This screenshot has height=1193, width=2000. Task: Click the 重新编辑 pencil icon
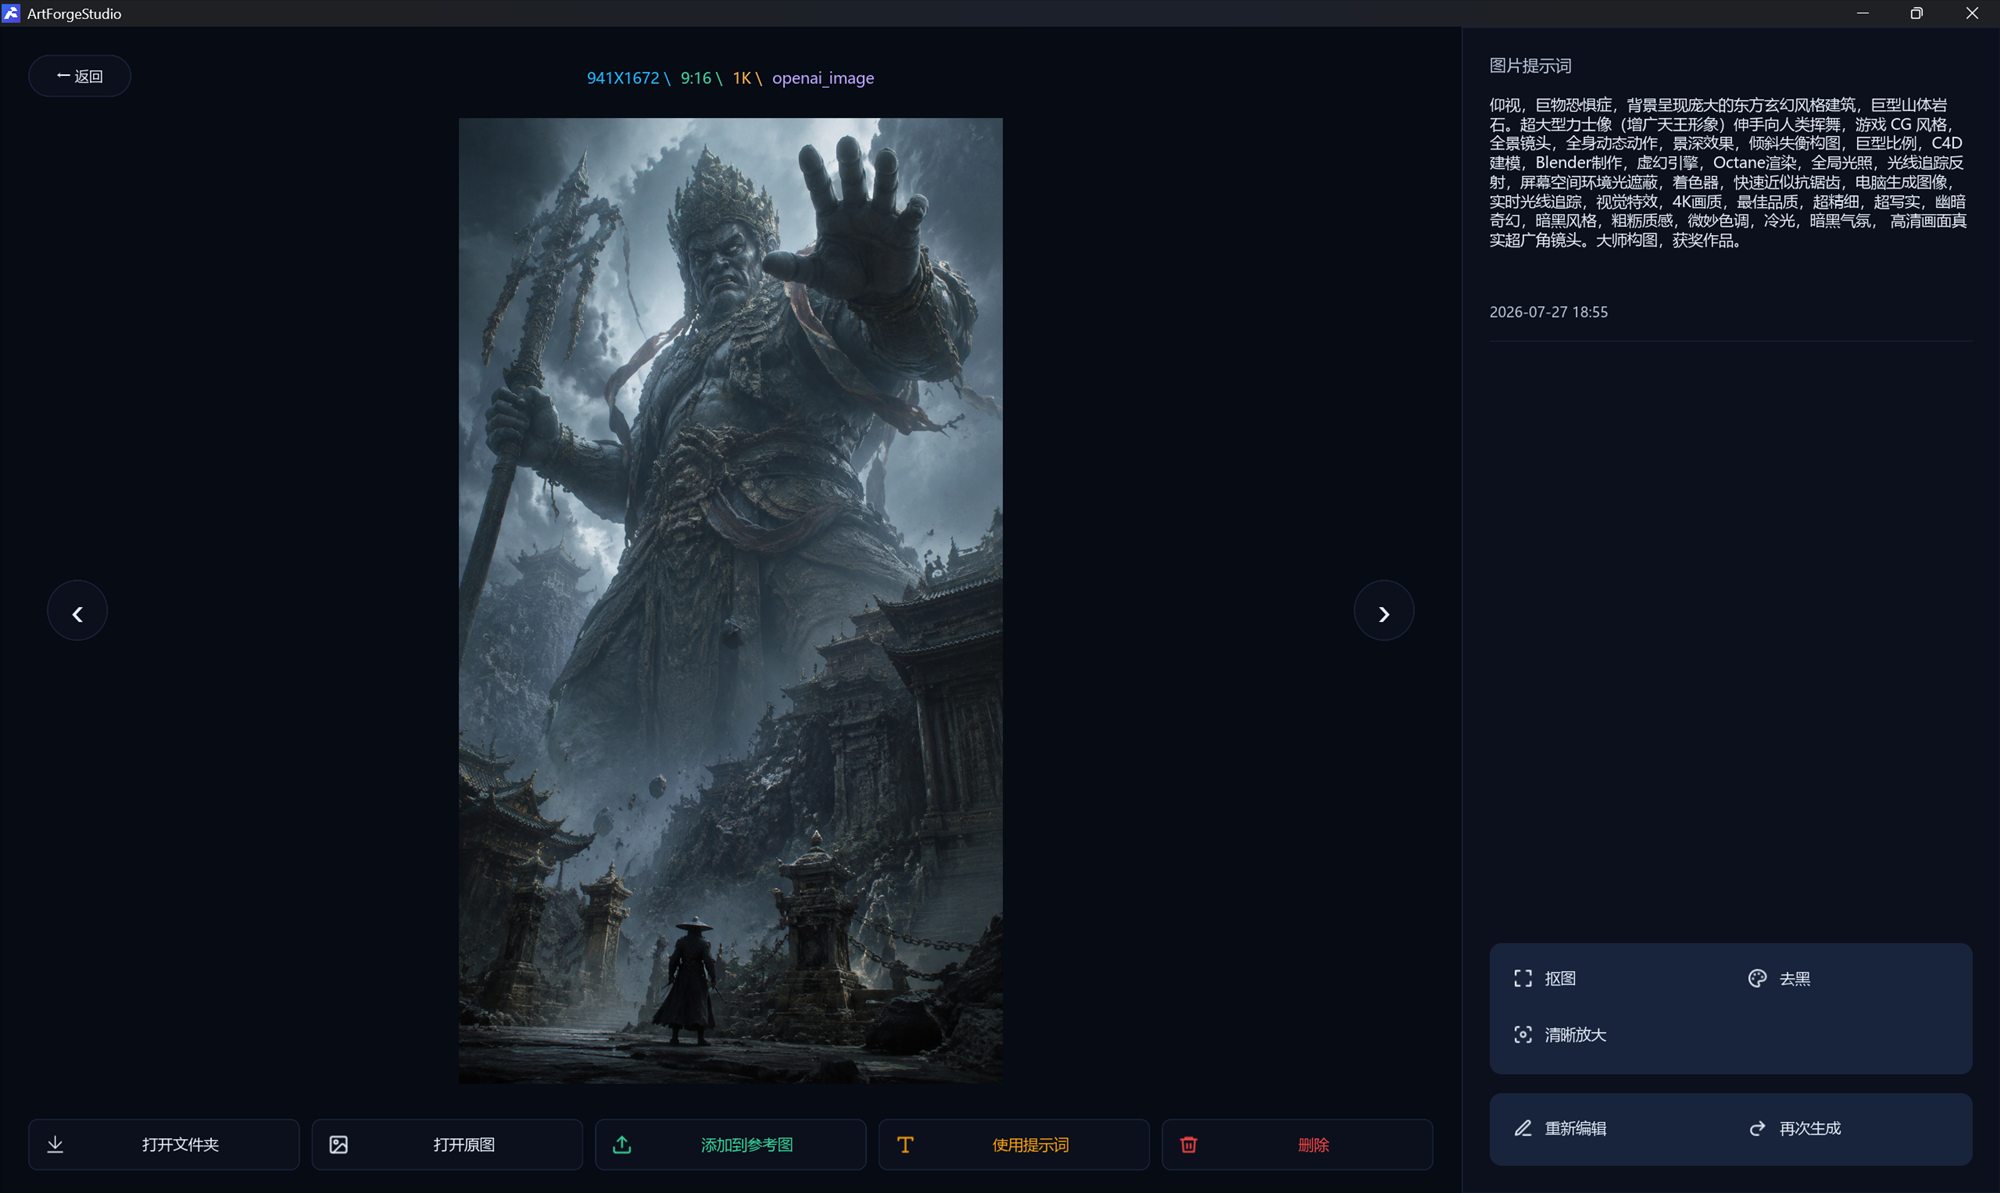[1523, 1128]
